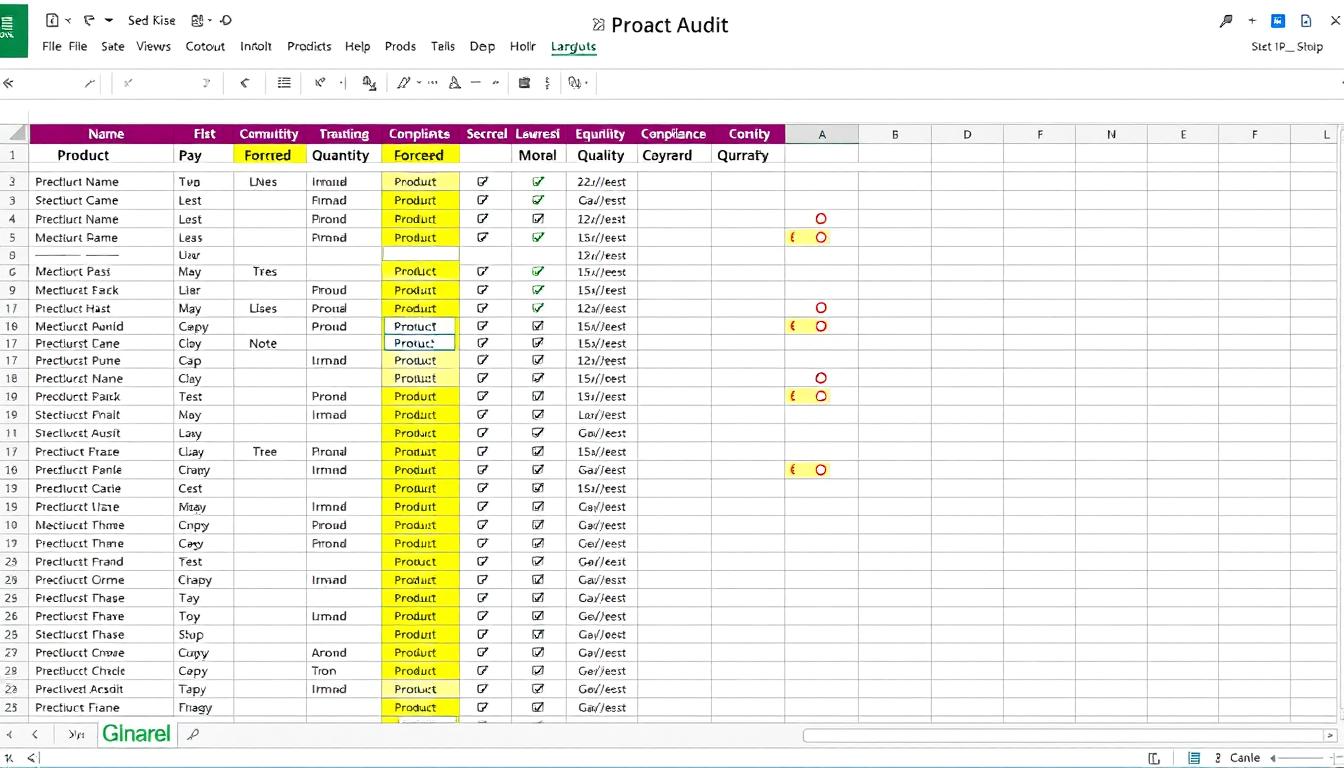
Task: Click the letter A font icon in toolbar
Action: 454,83
